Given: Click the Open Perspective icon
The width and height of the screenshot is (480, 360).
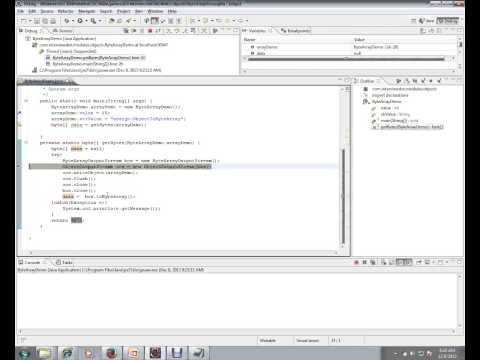Looking at the screenshot, I should (413, 21).
